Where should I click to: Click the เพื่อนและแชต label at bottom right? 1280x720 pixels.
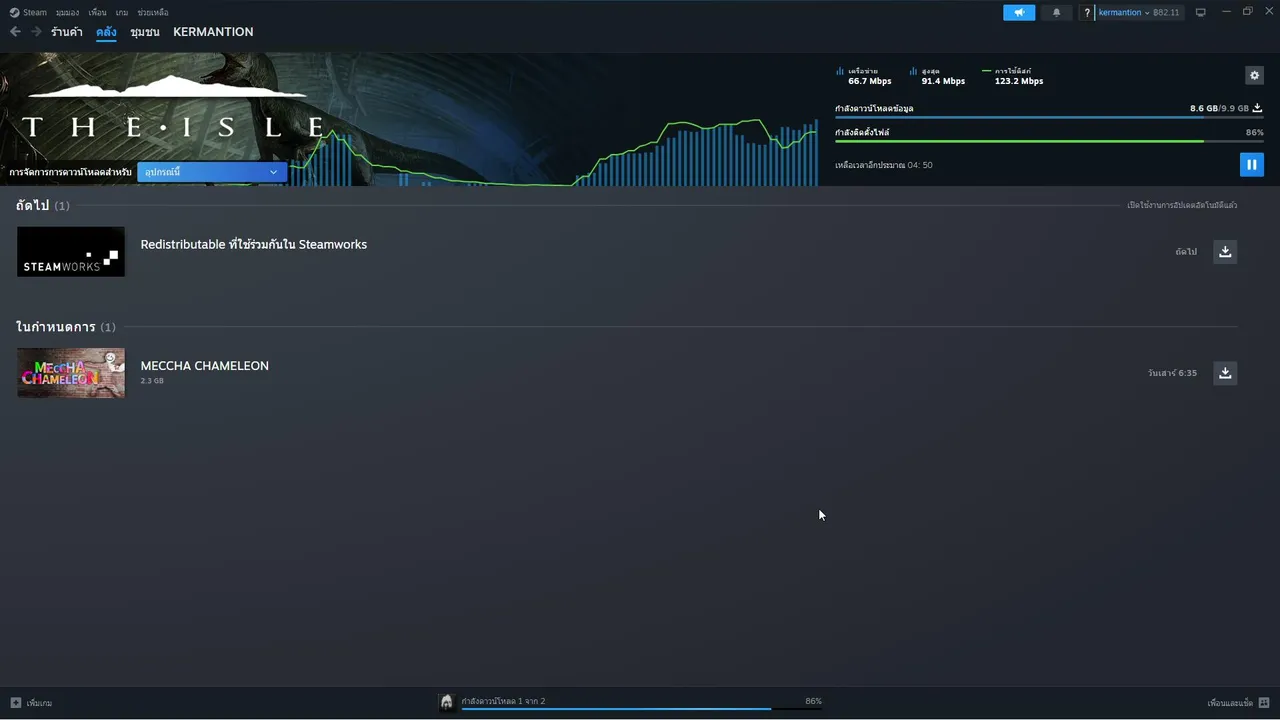(x=1230, y=703)
